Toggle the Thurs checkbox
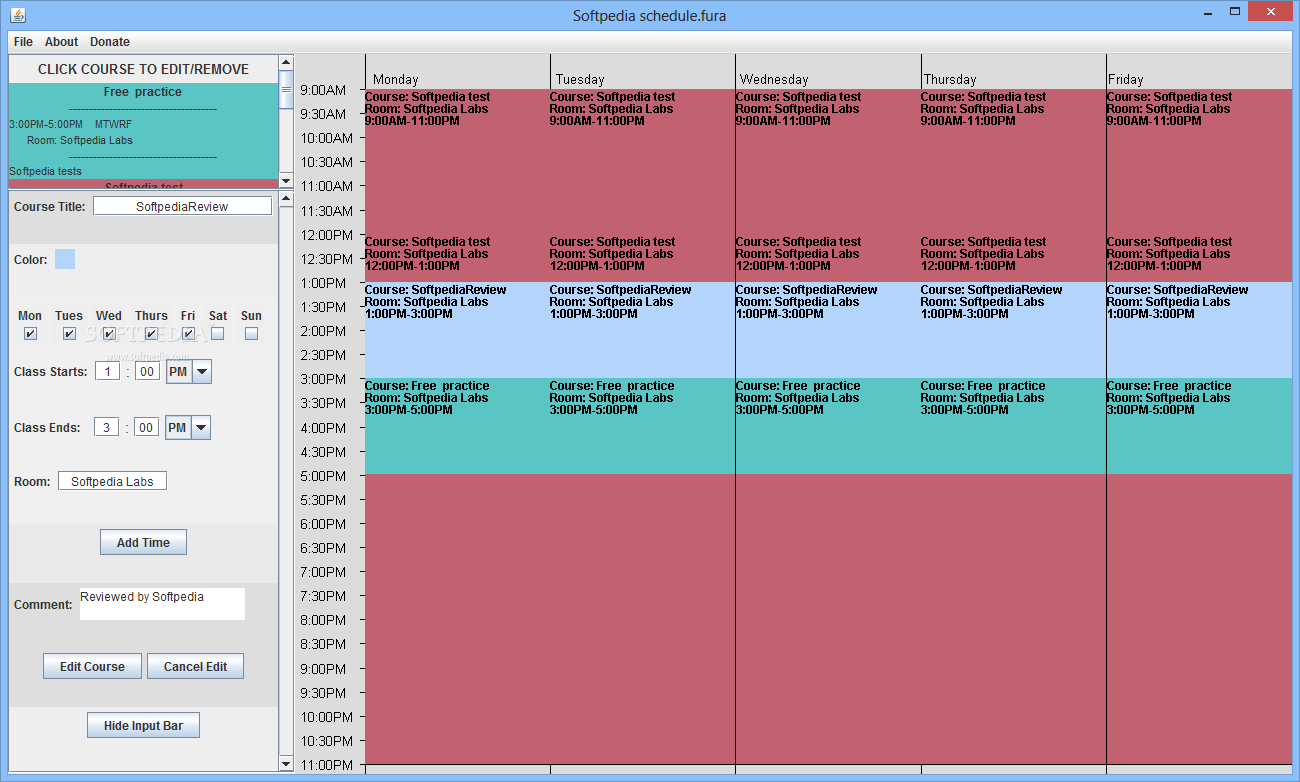The width and height of the screenshot is (1300, 782). point(151,334)
